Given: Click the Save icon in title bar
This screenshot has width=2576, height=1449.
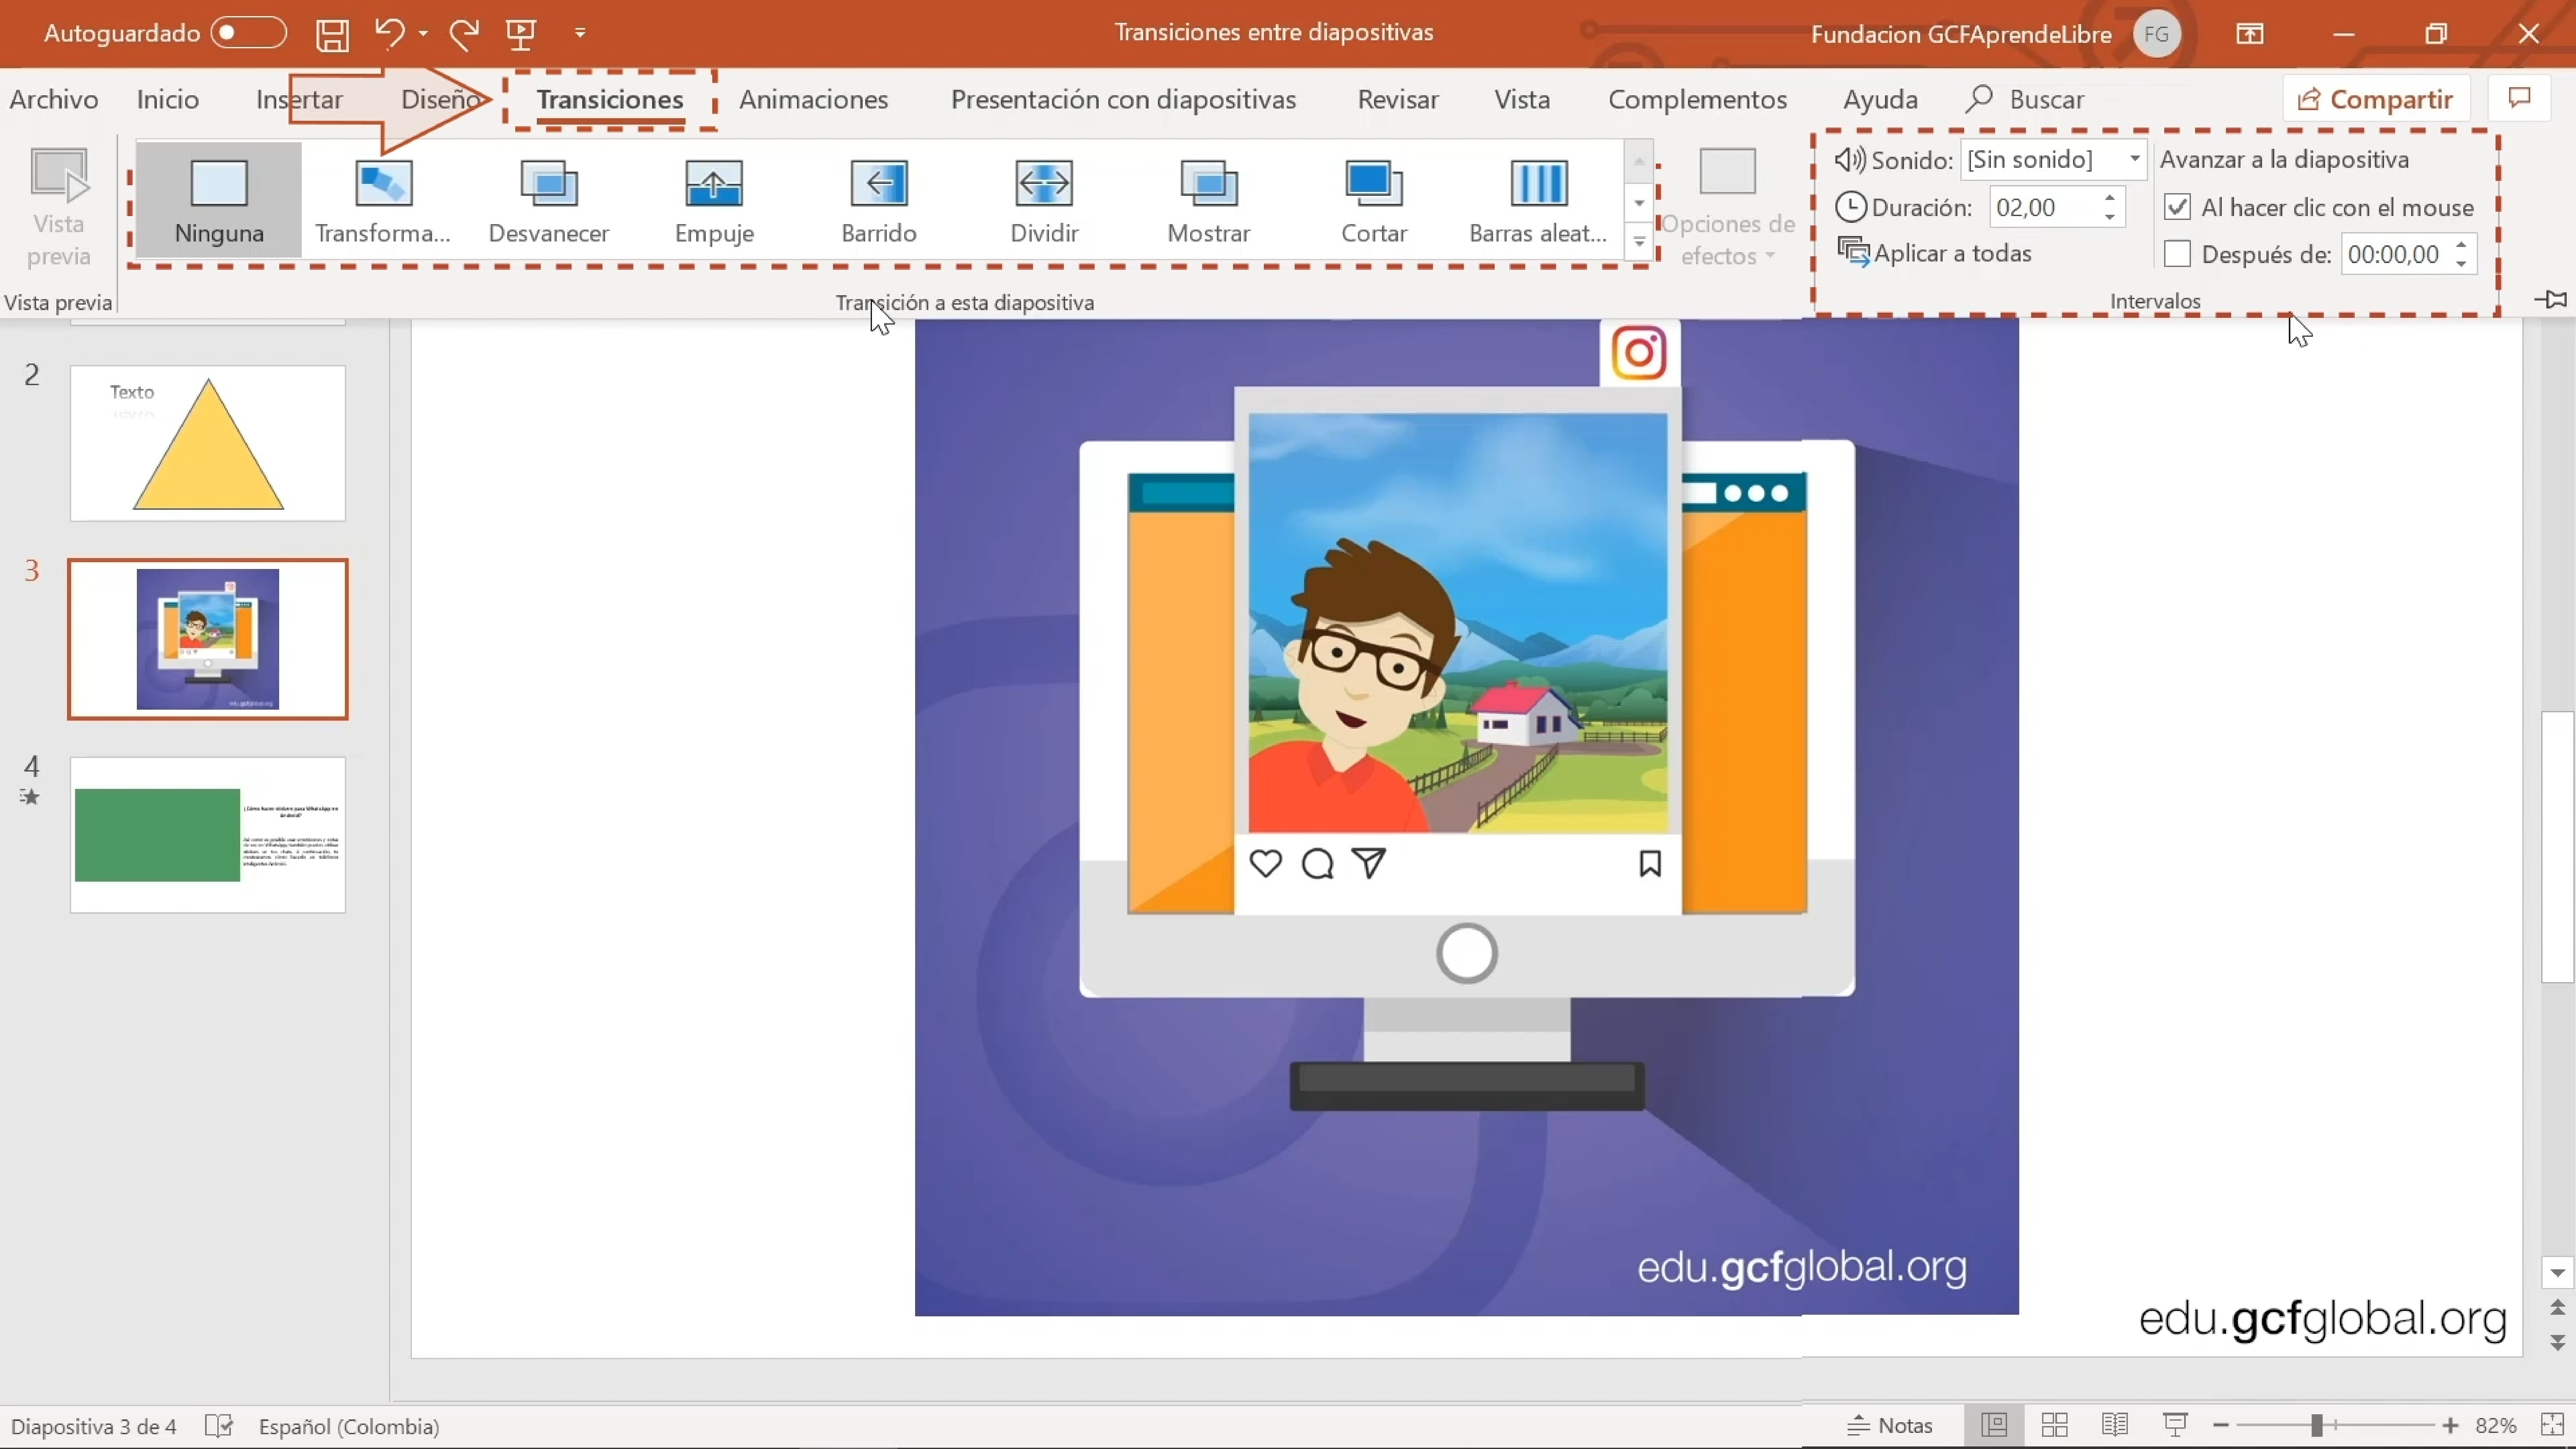Looking at the screenshot, I should (x=332, y=35).
